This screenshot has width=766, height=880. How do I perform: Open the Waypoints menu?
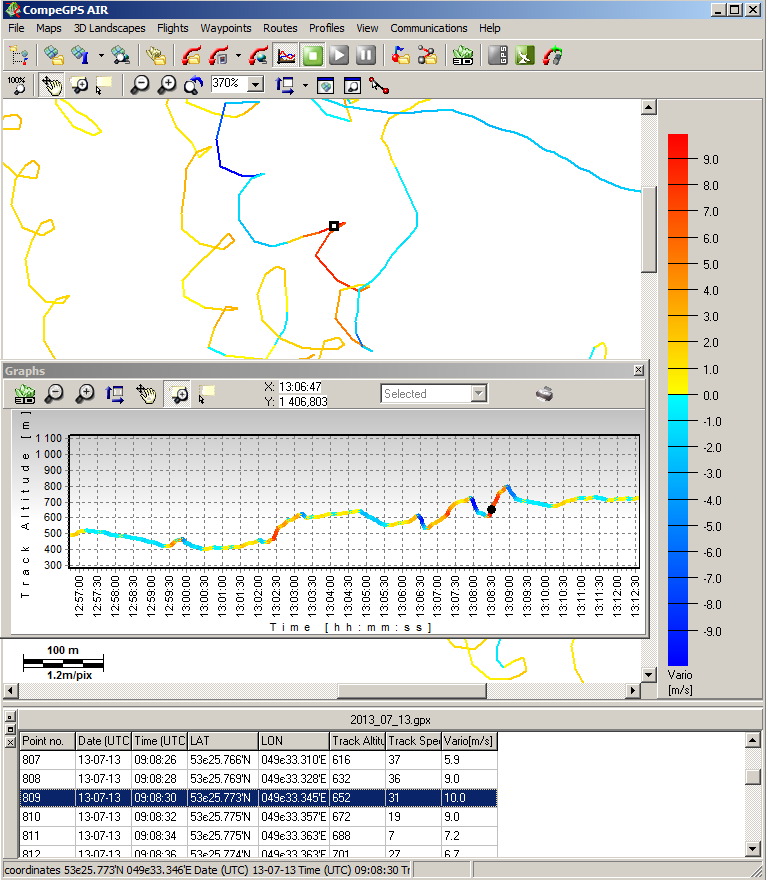tap(225, 28)
